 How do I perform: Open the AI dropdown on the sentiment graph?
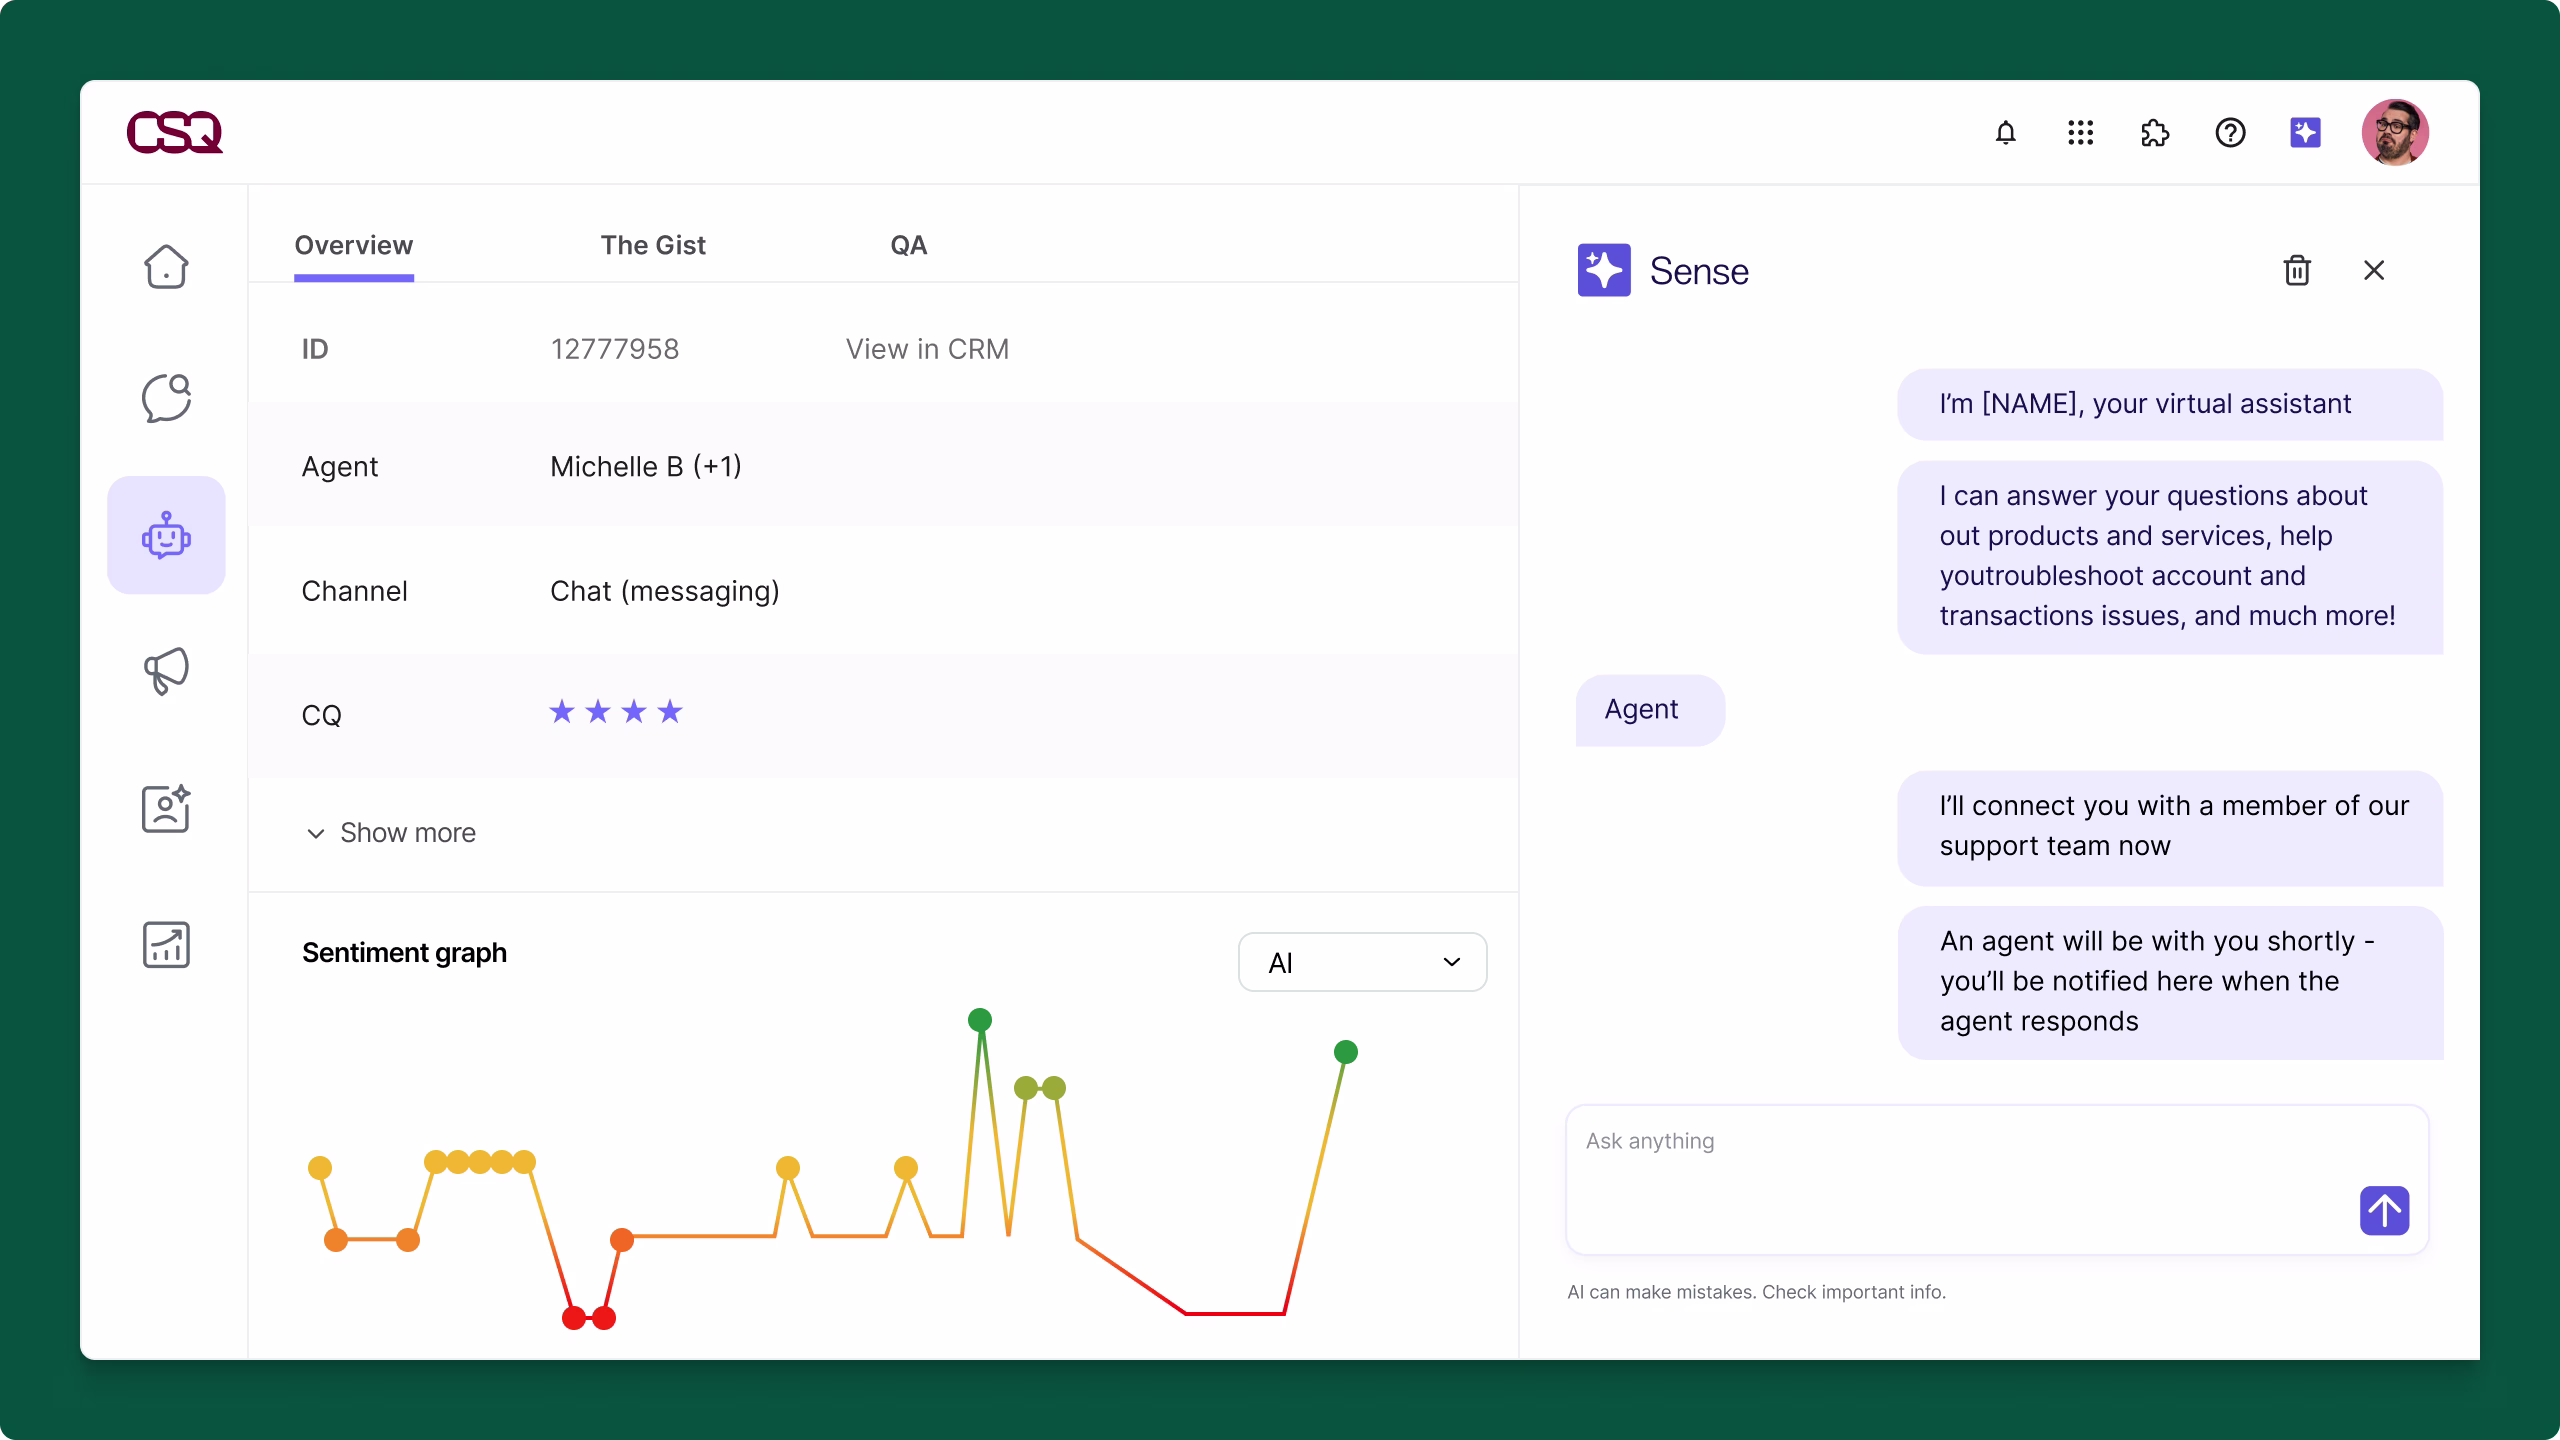(x=1363, y=962)
